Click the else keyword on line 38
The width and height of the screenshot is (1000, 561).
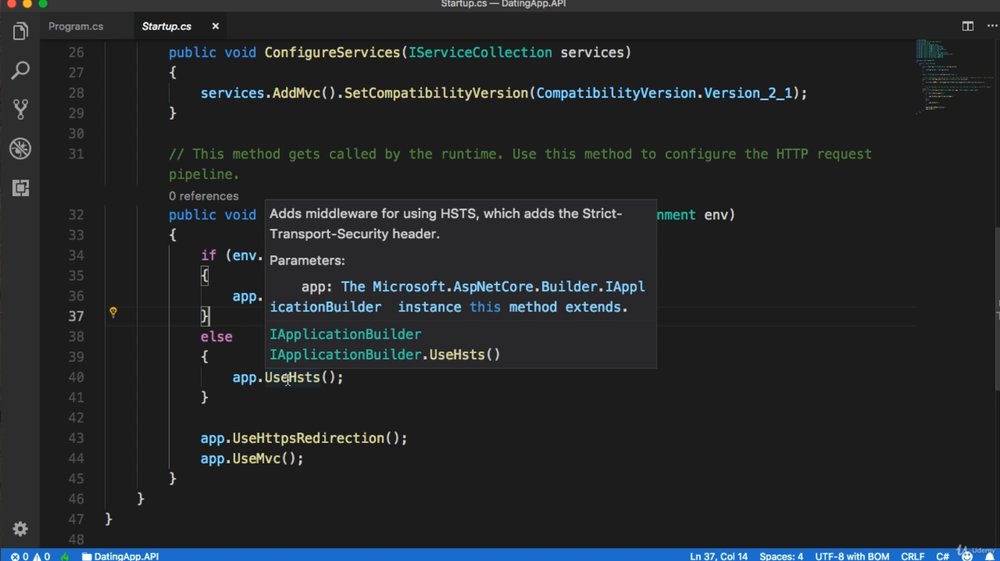tap(216, 337)
